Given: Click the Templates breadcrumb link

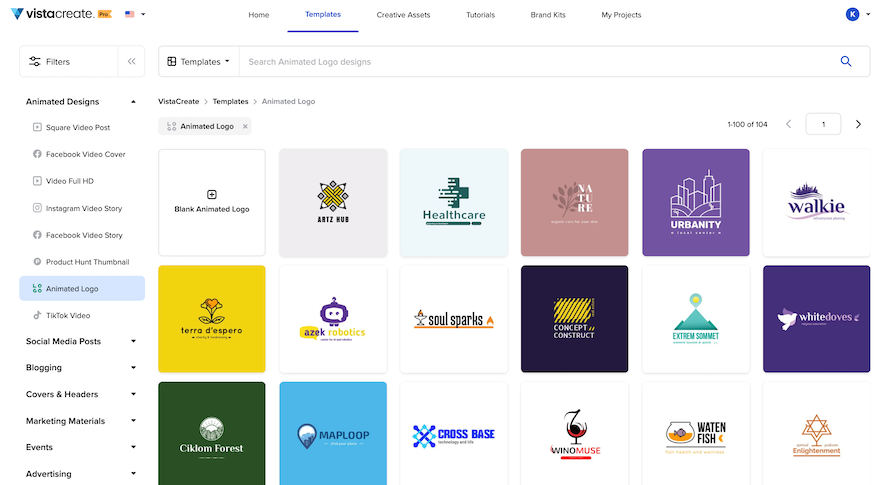Looking at the screenshot, I should point(230,102).
